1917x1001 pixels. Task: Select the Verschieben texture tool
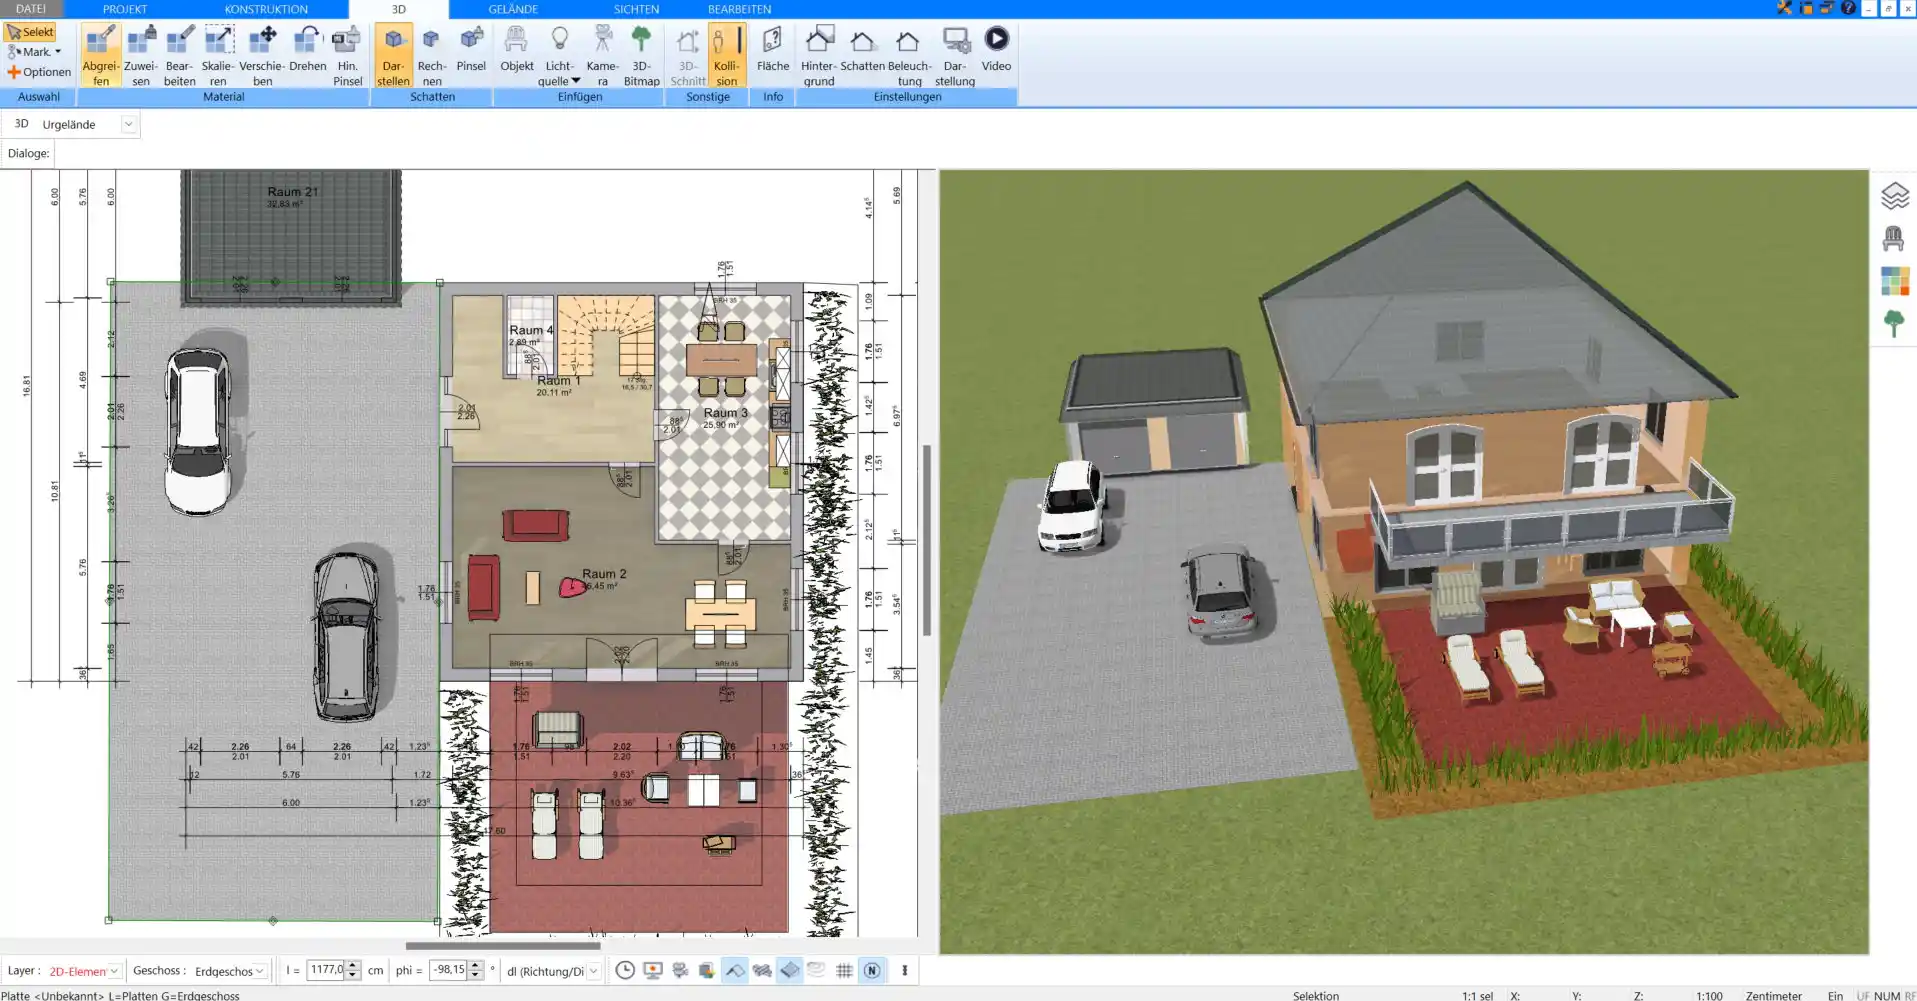pyautogui.click(x=262, y=56)
